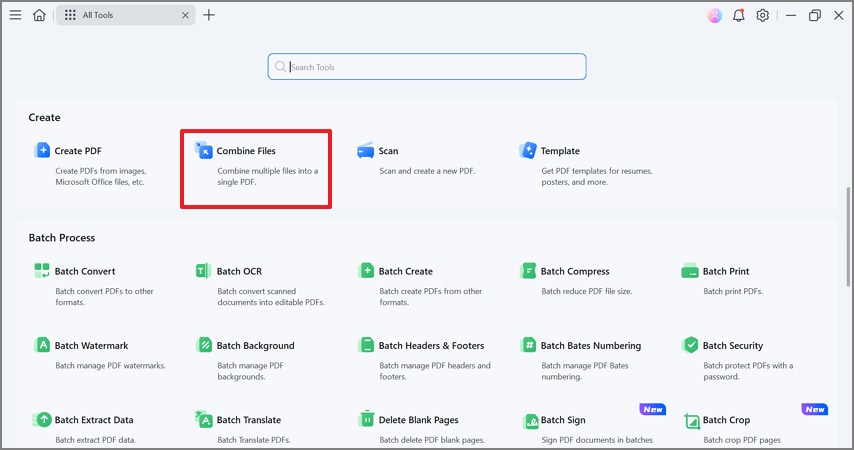
Task: Select the Delete Blank Pages icon
Action: coord(367,418)
